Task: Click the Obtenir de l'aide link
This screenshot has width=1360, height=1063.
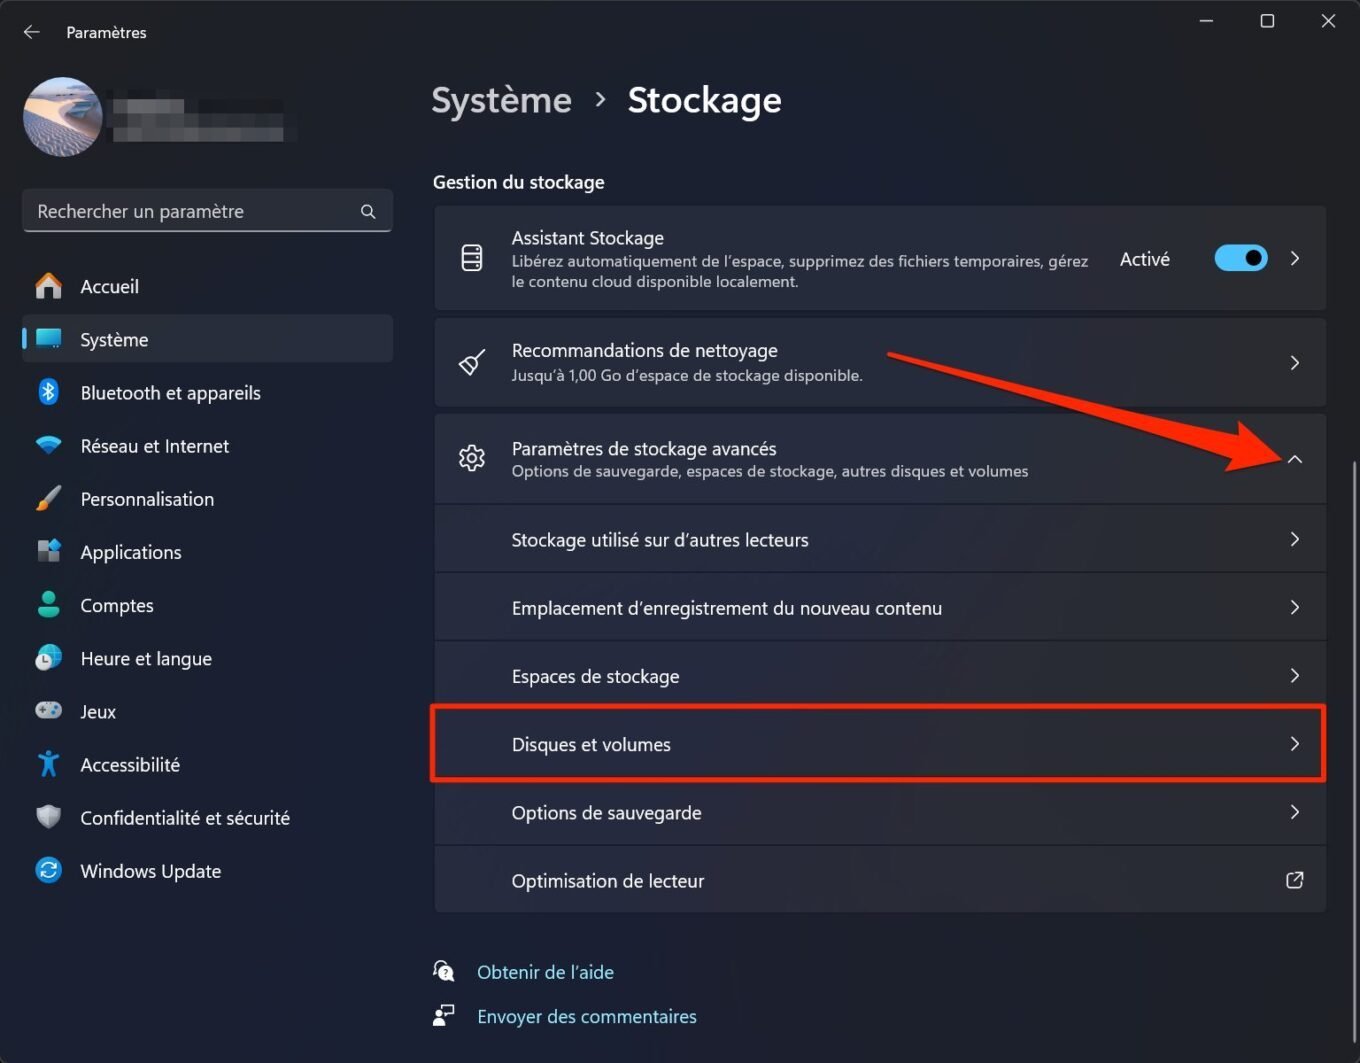Action: [x=545, y=972]
